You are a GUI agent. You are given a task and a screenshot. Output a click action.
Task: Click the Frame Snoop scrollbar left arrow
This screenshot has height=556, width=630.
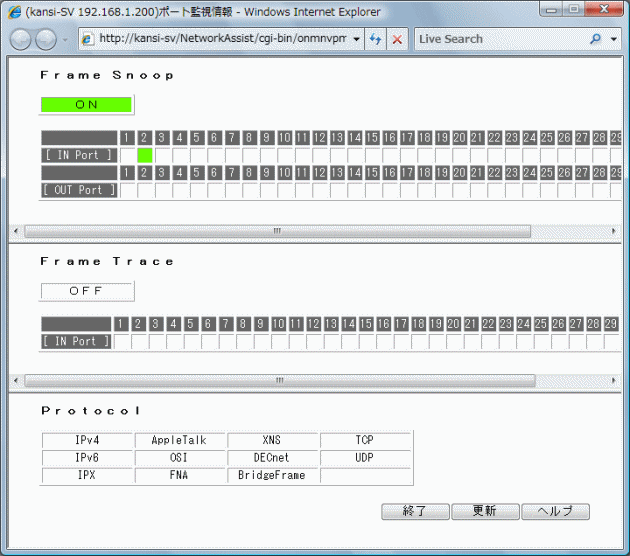coord(16,231)
